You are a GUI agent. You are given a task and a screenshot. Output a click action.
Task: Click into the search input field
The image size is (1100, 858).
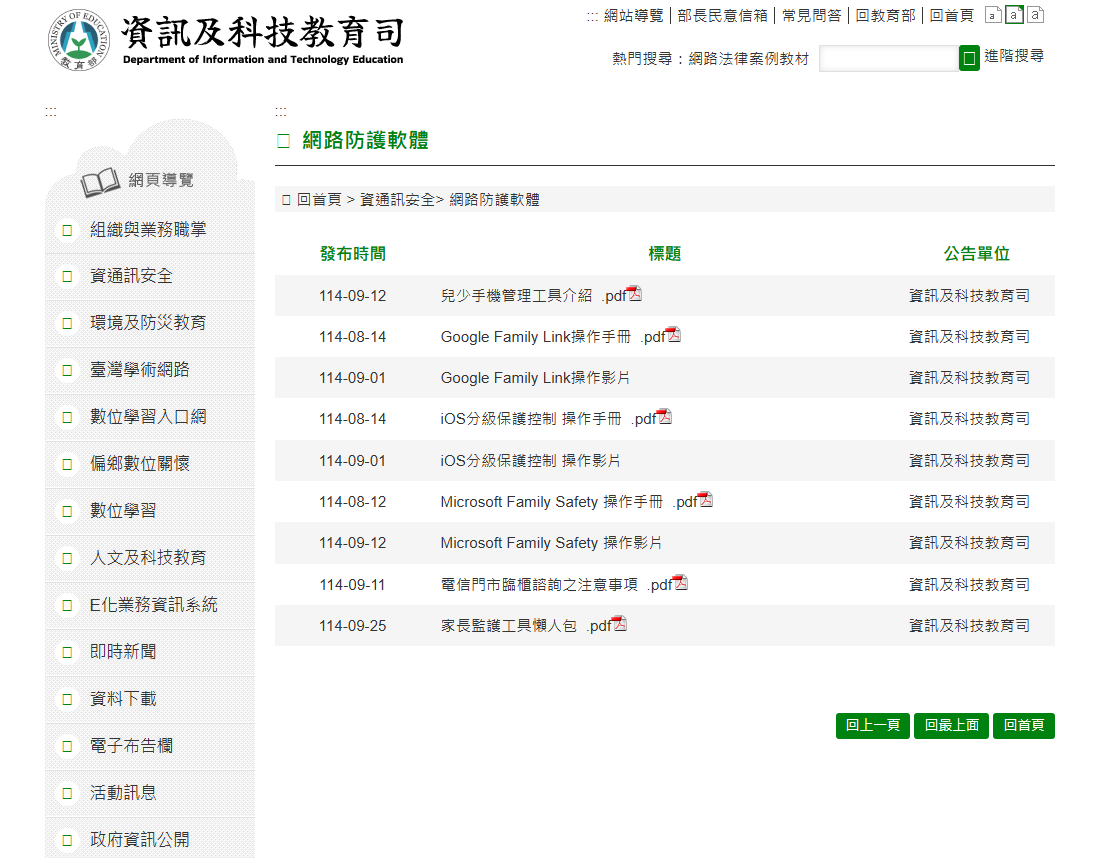pyautogui.click(x=888, y=58)
